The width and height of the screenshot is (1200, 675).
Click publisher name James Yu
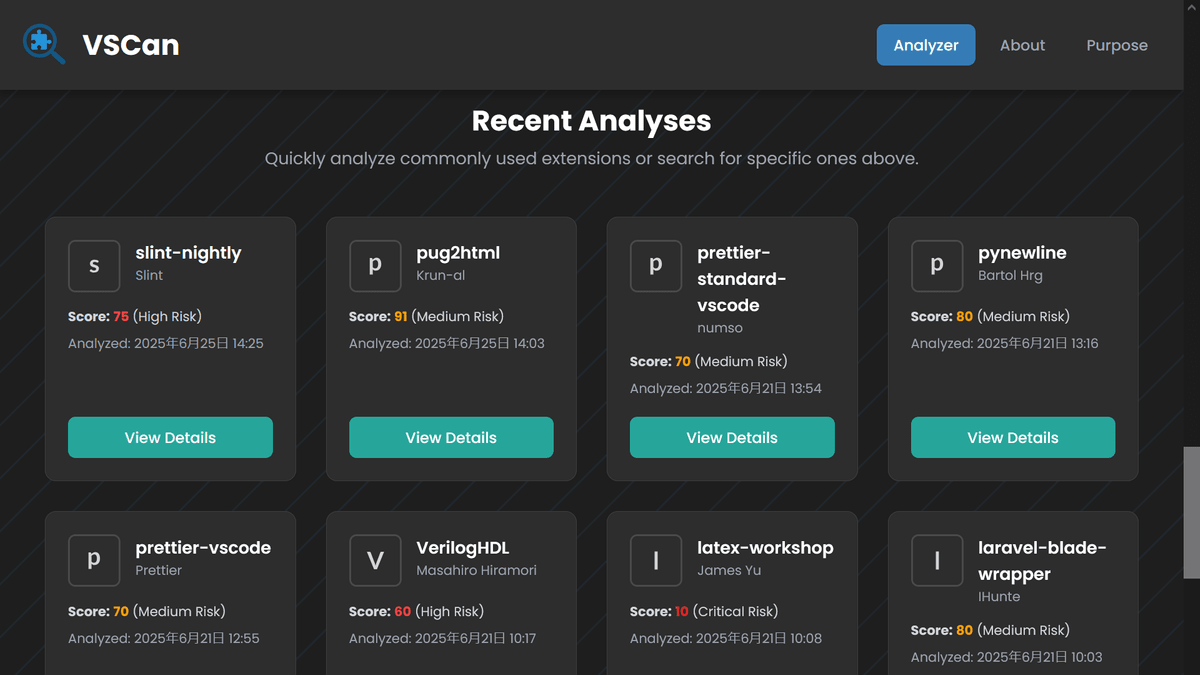(729, 570)
